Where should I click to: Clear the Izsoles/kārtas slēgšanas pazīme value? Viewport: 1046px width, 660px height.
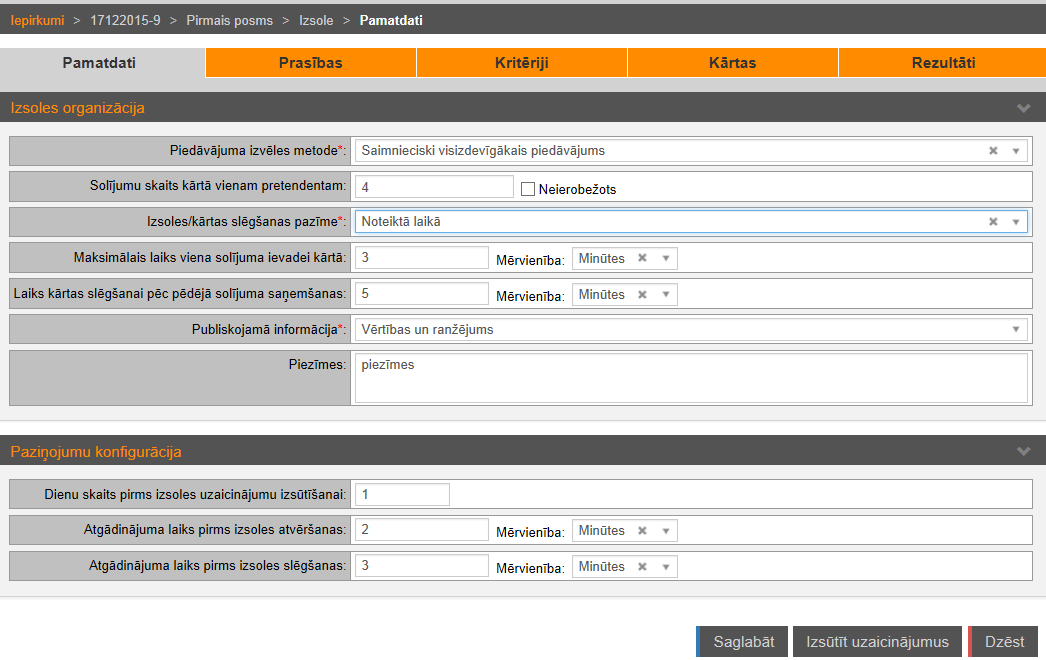(993, 222)
